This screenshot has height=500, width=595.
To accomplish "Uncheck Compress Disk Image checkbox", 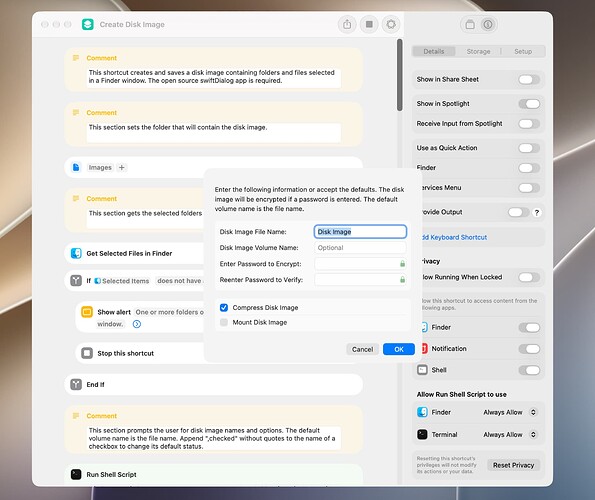I will coord(224,308).
